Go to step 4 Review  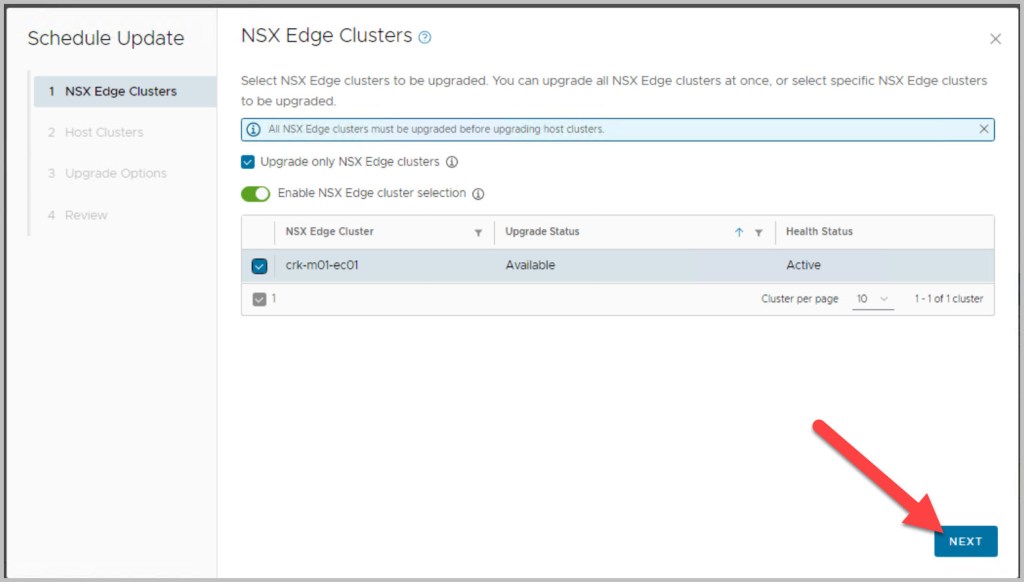point(78,215)
